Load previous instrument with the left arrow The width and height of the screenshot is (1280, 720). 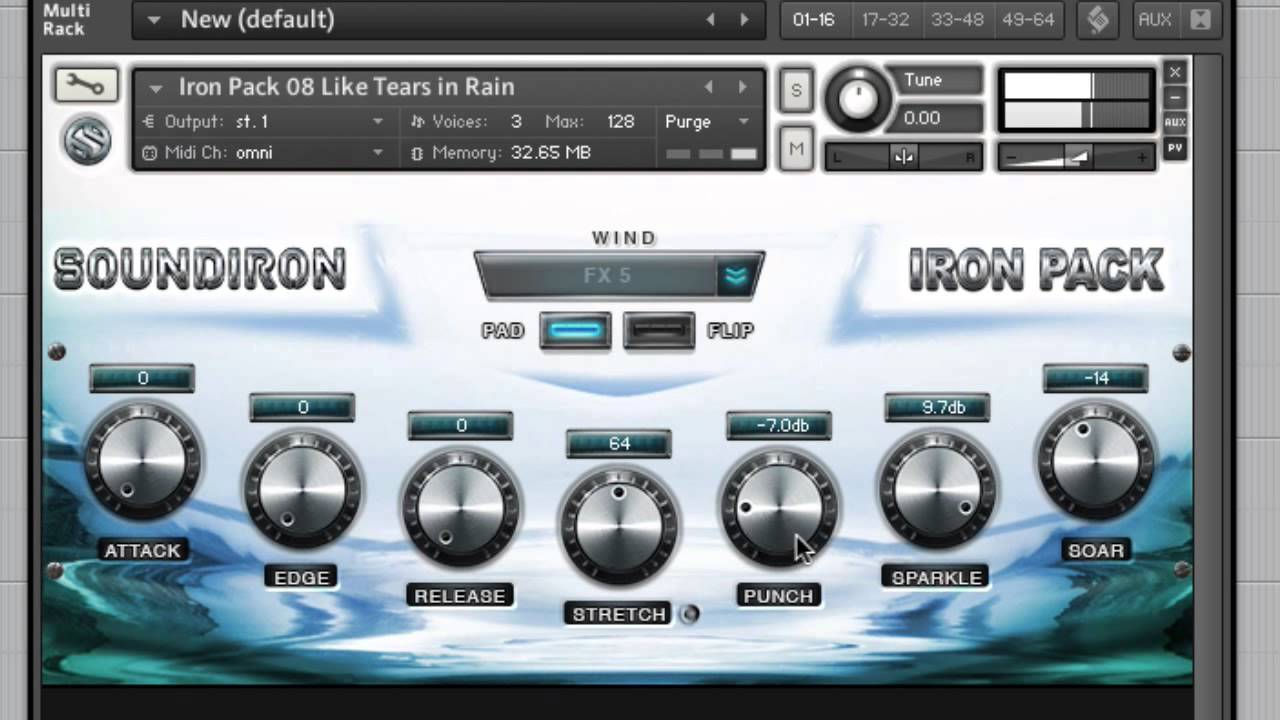(x=708, y=87)
